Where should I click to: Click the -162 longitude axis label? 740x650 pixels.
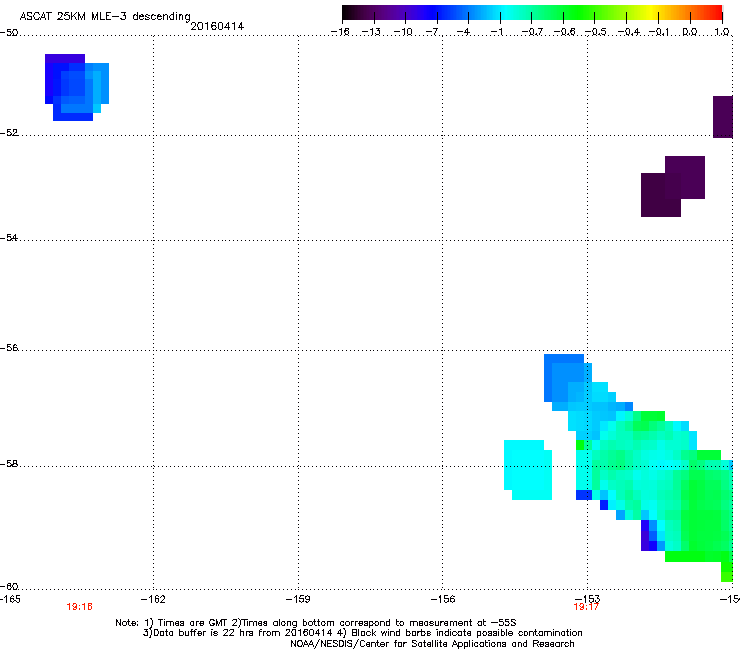tap(153, 599)
